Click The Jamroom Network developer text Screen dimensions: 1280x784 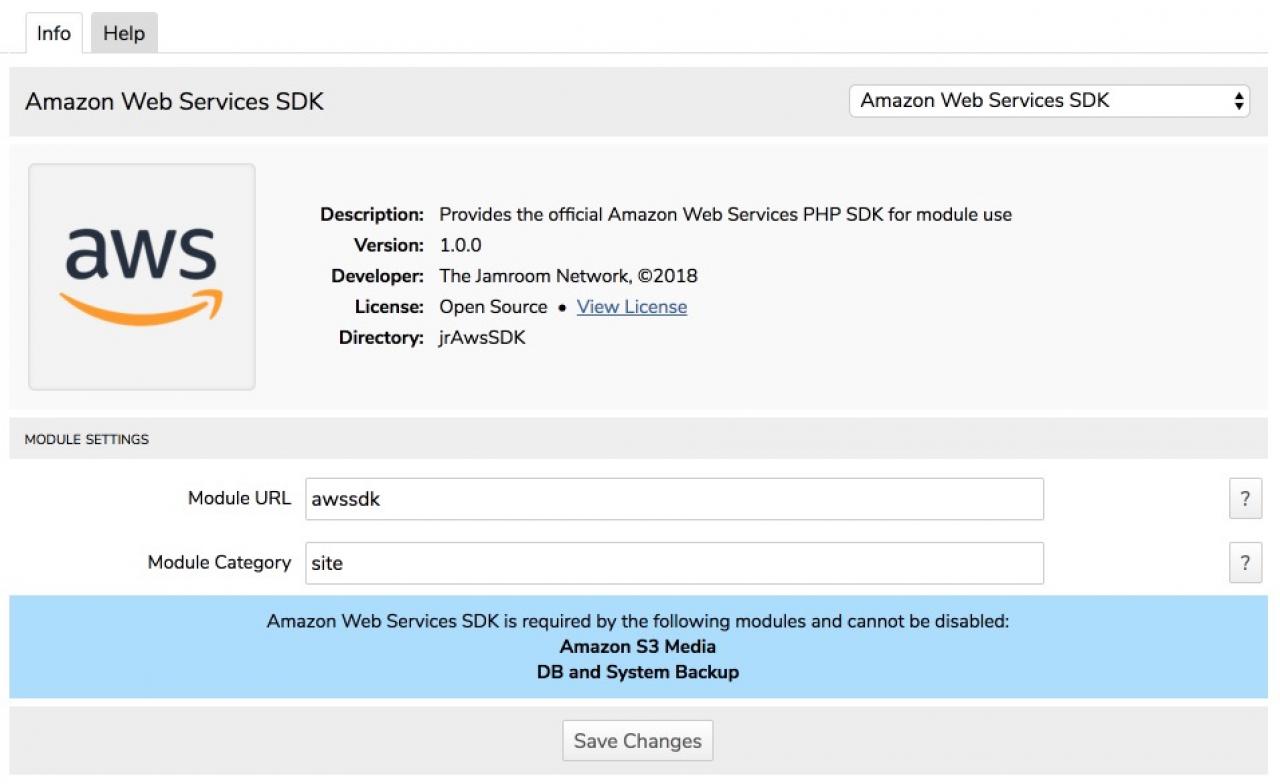click(x=568, y=276)
